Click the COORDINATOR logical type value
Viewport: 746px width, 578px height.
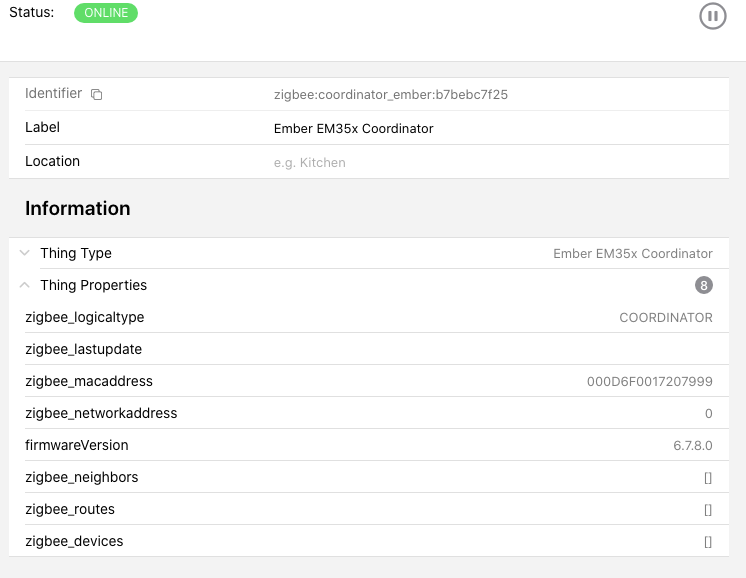[x=665, y=318]
